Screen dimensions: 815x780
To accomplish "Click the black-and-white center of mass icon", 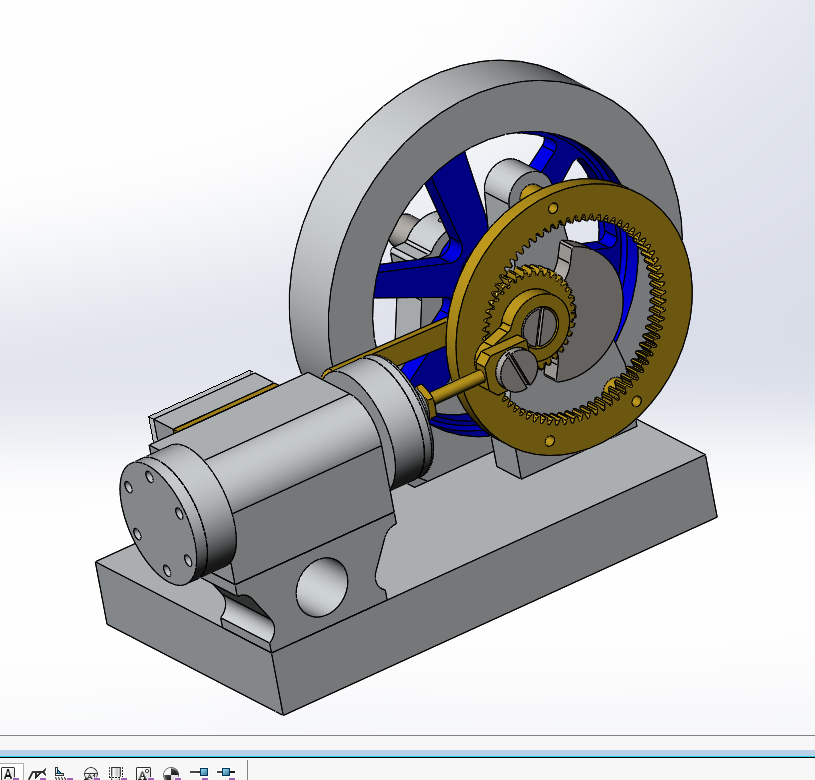I will 170,773.
